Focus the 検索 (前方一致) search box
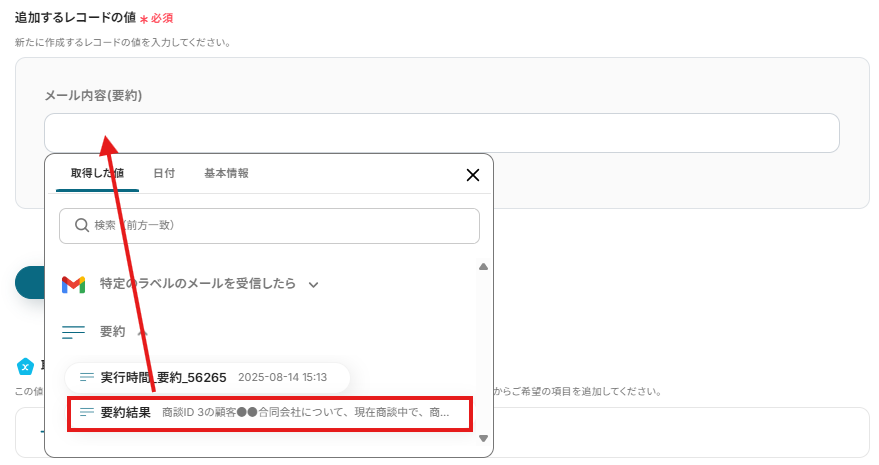879x465 pixels. click(269, 225)
